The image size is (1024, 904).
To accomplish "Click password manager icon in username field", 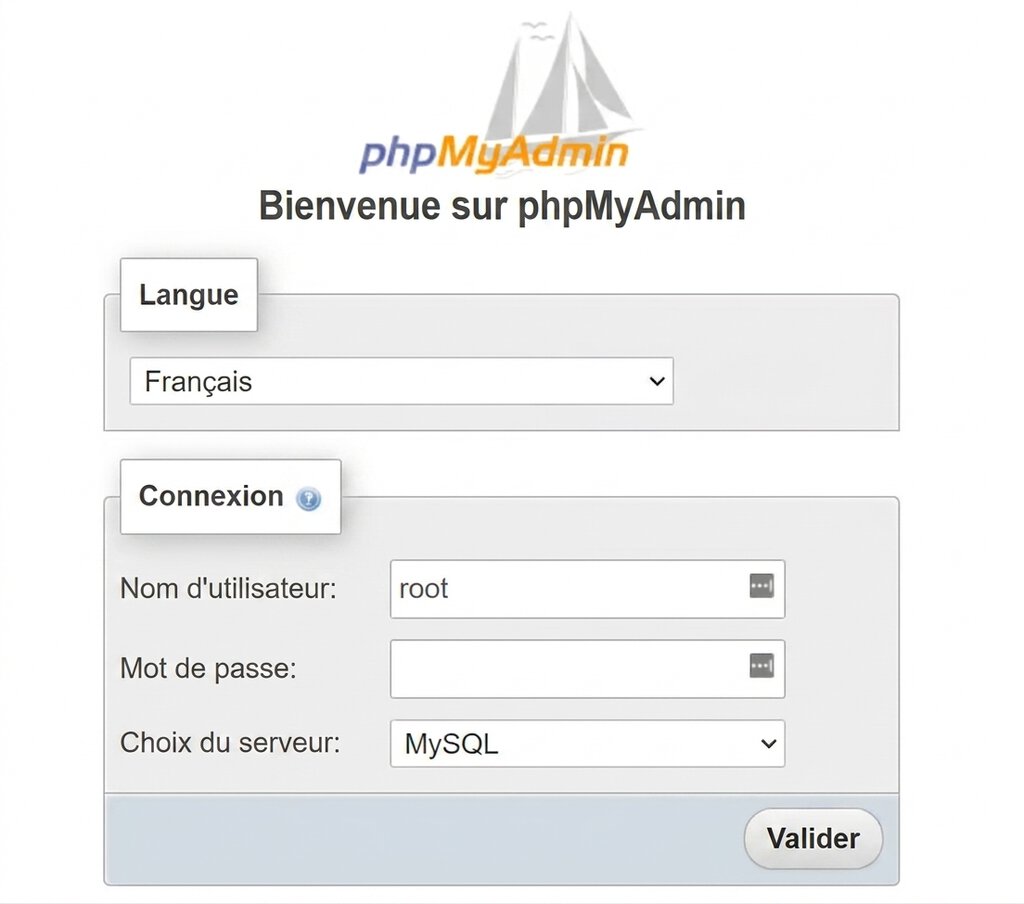I will (762, 587).
